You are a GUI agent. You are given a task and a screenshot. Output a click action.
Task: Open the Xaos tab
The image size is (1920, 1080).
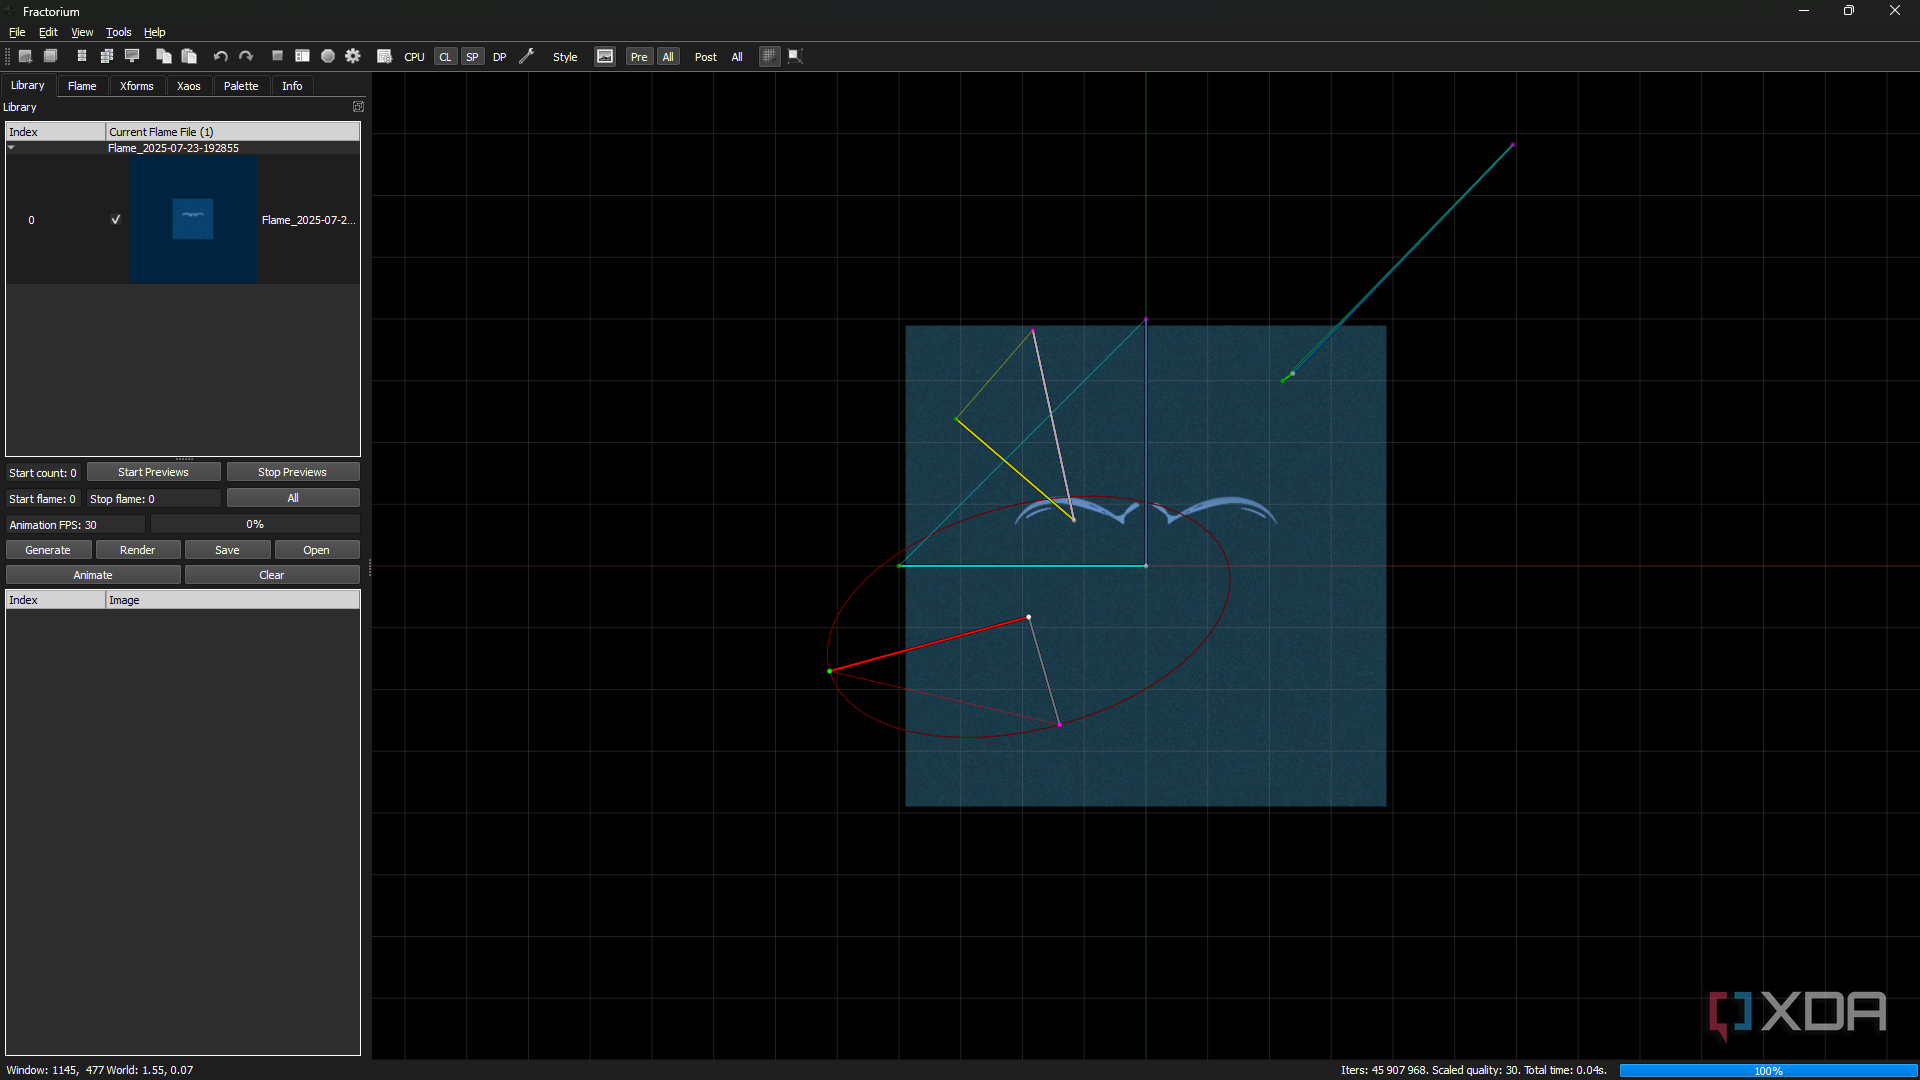pyautogui.click(x=189, y=86)
